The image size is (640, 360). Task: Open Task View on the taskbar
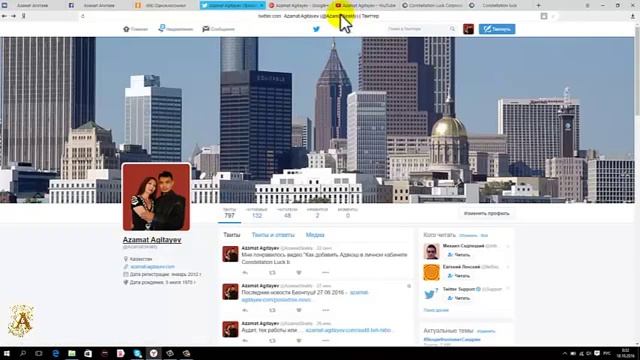pos(39,353)
